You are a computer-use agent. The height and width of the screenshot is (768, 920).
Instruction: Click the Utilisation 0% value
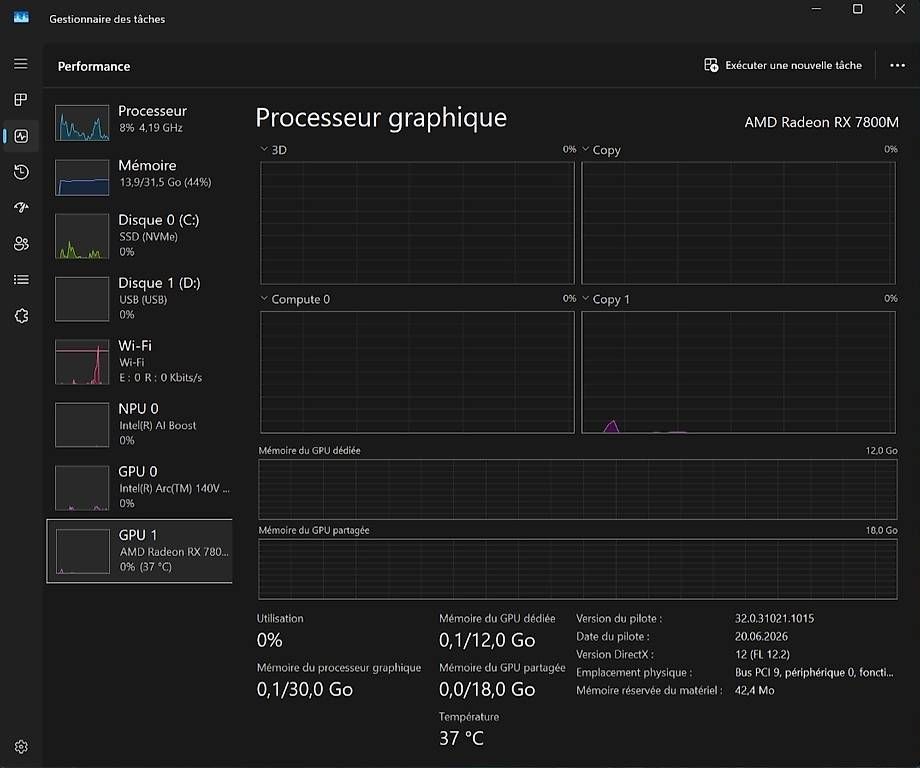[x=269, y=640]
